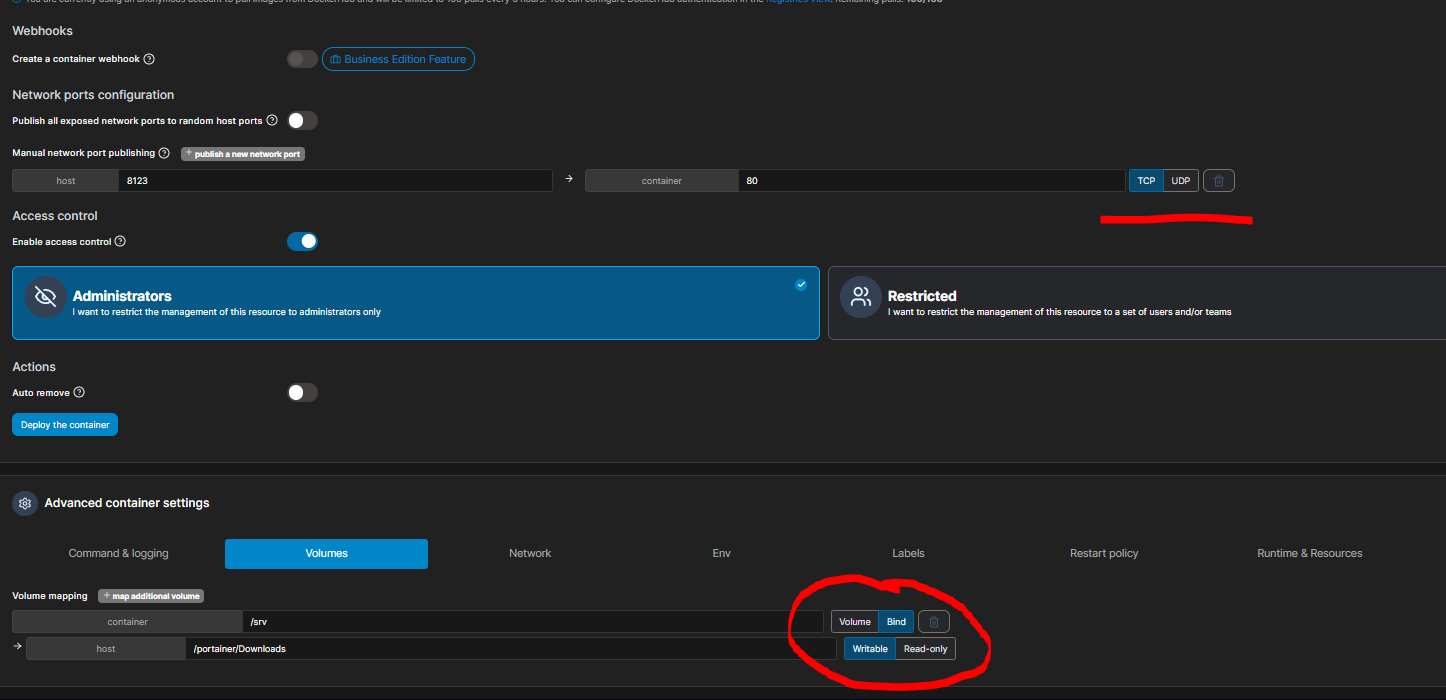1446x700 pixels.
Task: Click the Business Edition Feature button
Action: coord(398,59)
